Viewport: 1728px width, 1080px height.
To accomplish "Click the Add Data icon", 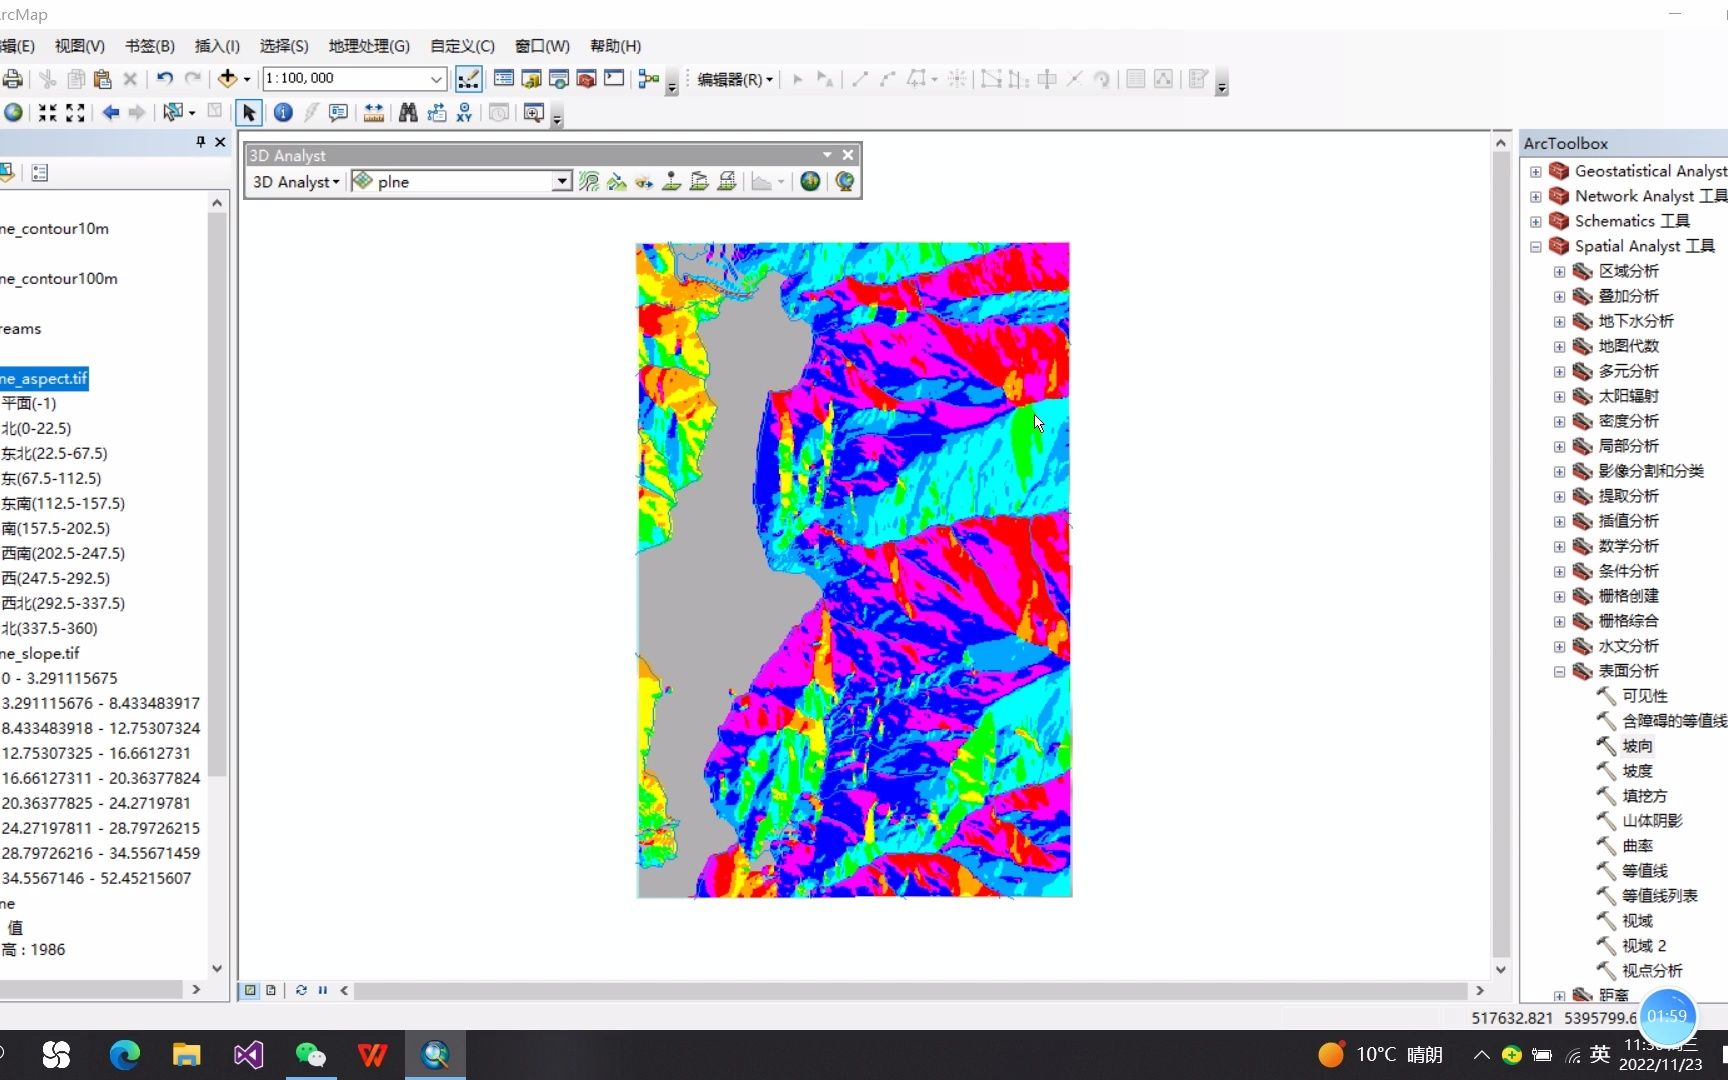I will pyautogui.click(x=228, y=78).
